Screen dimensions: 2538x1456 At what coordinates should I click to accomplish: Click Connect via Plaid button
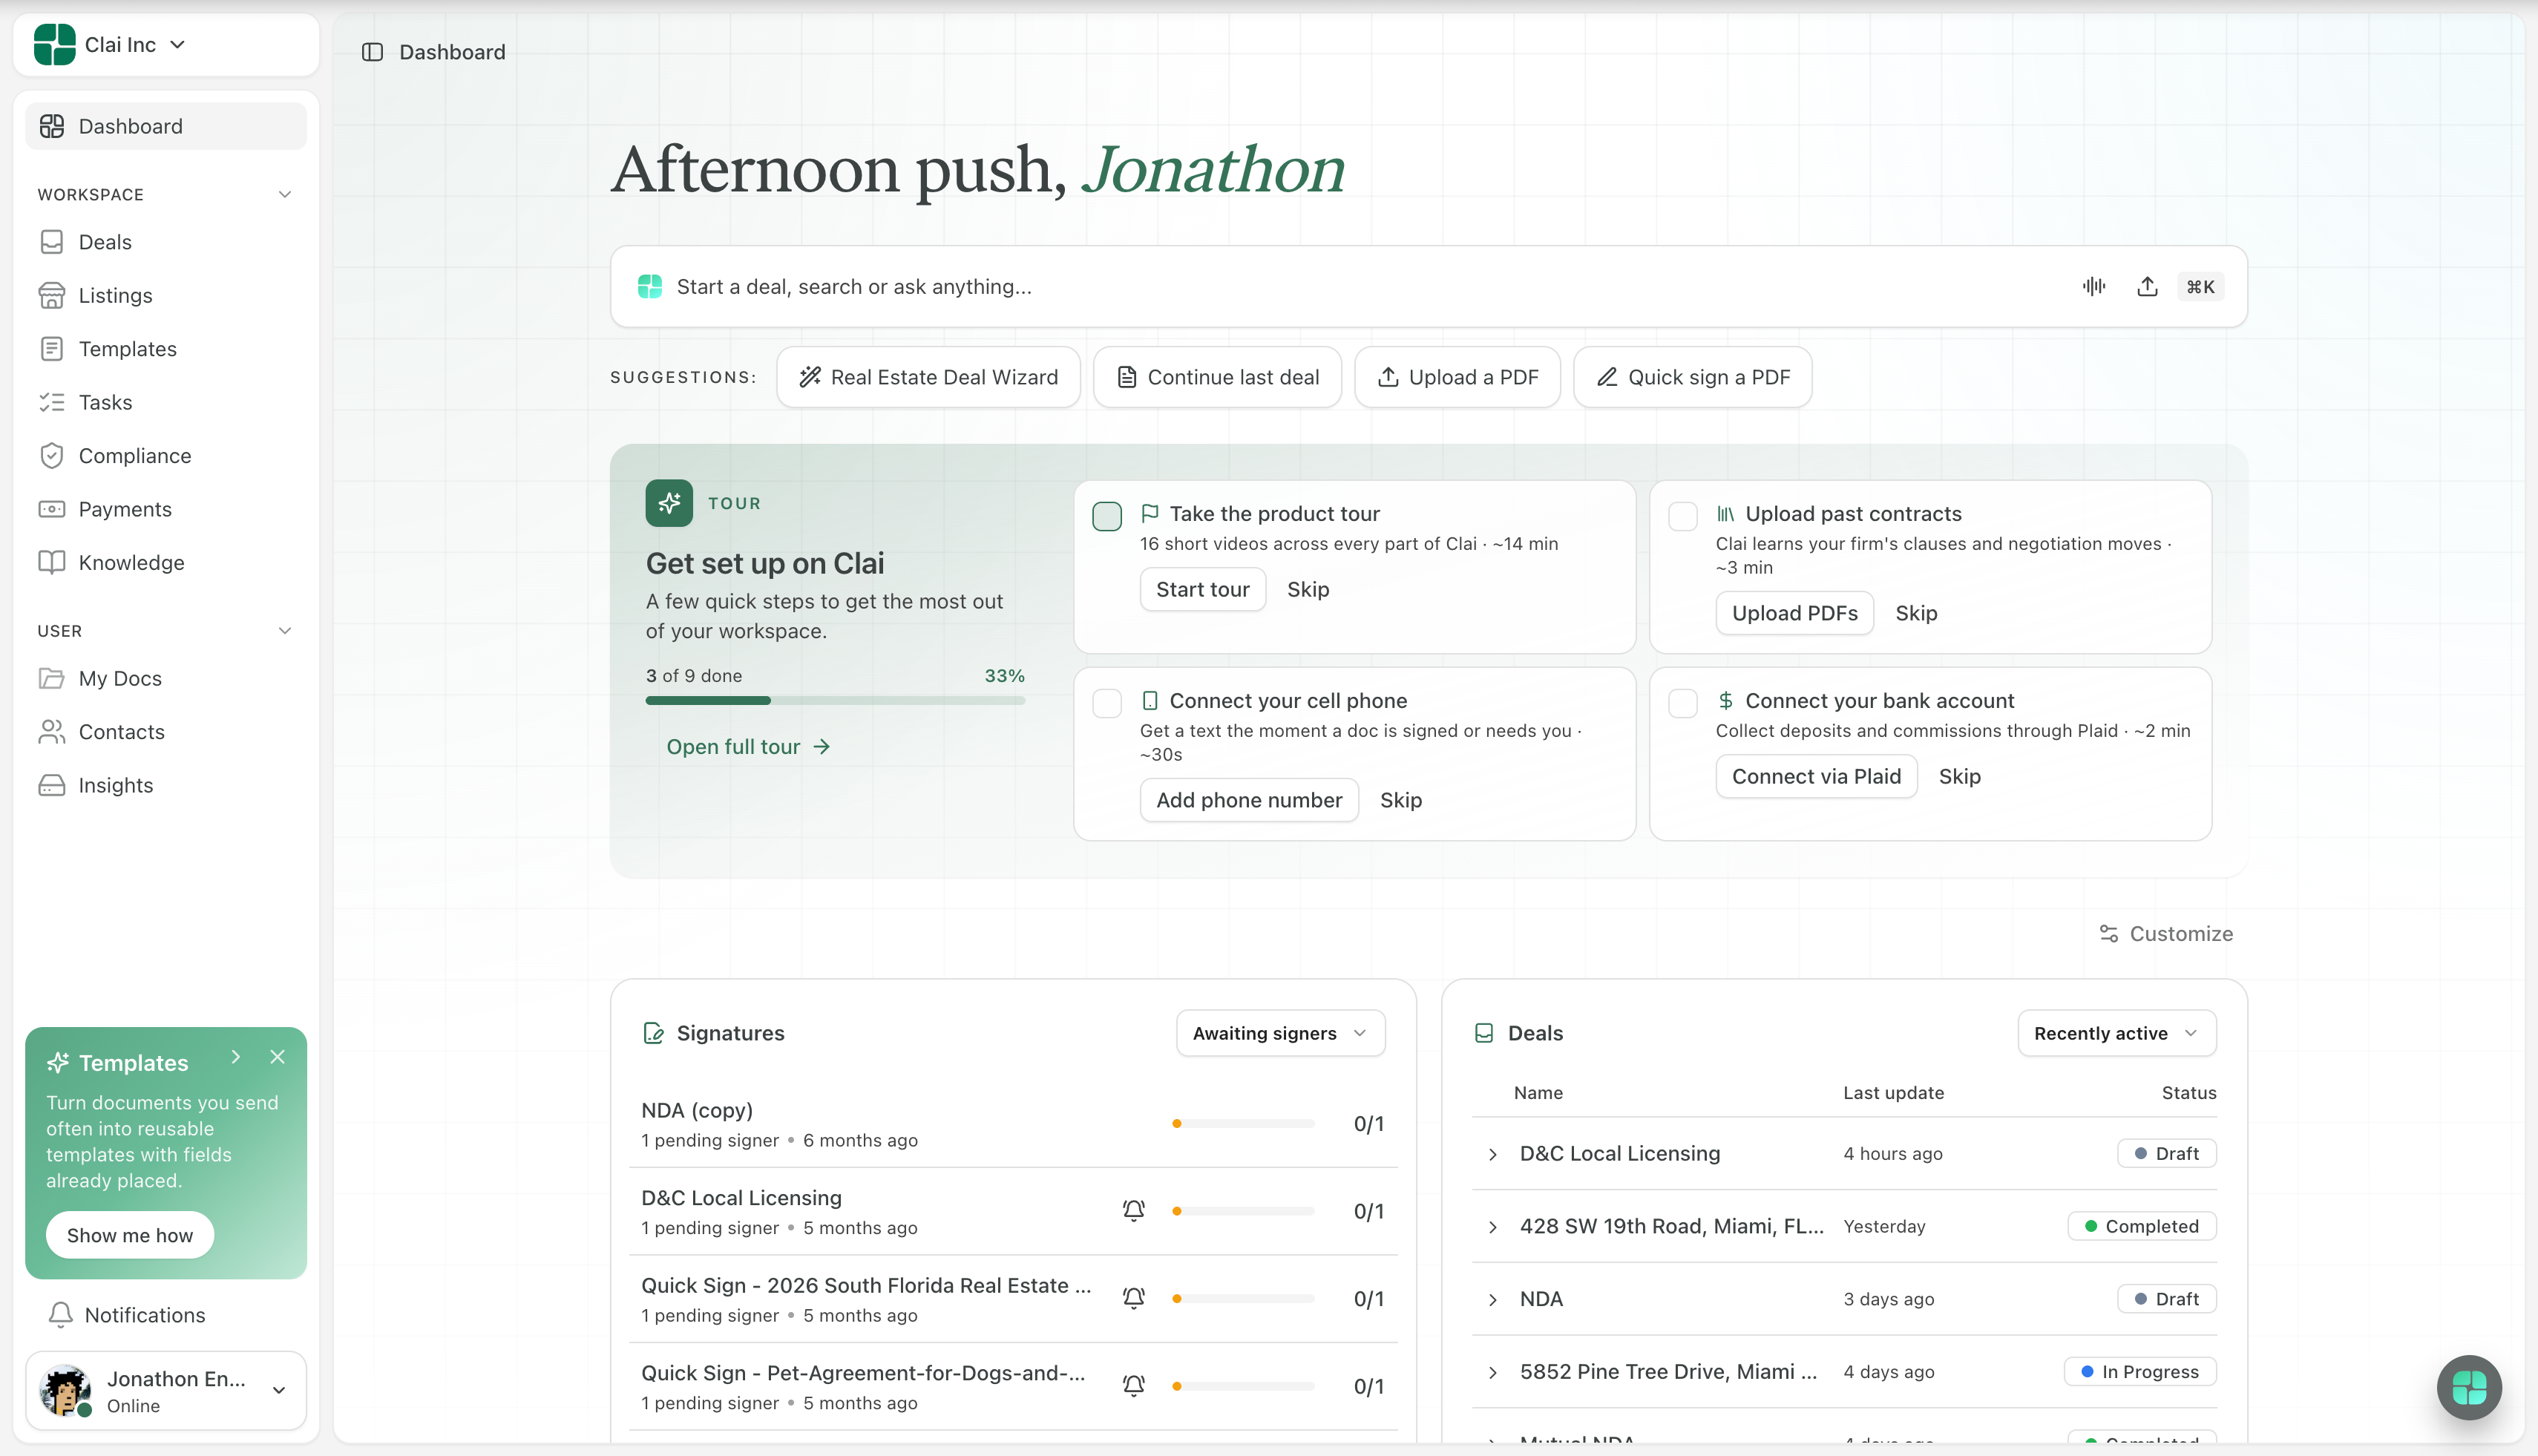1816,777
